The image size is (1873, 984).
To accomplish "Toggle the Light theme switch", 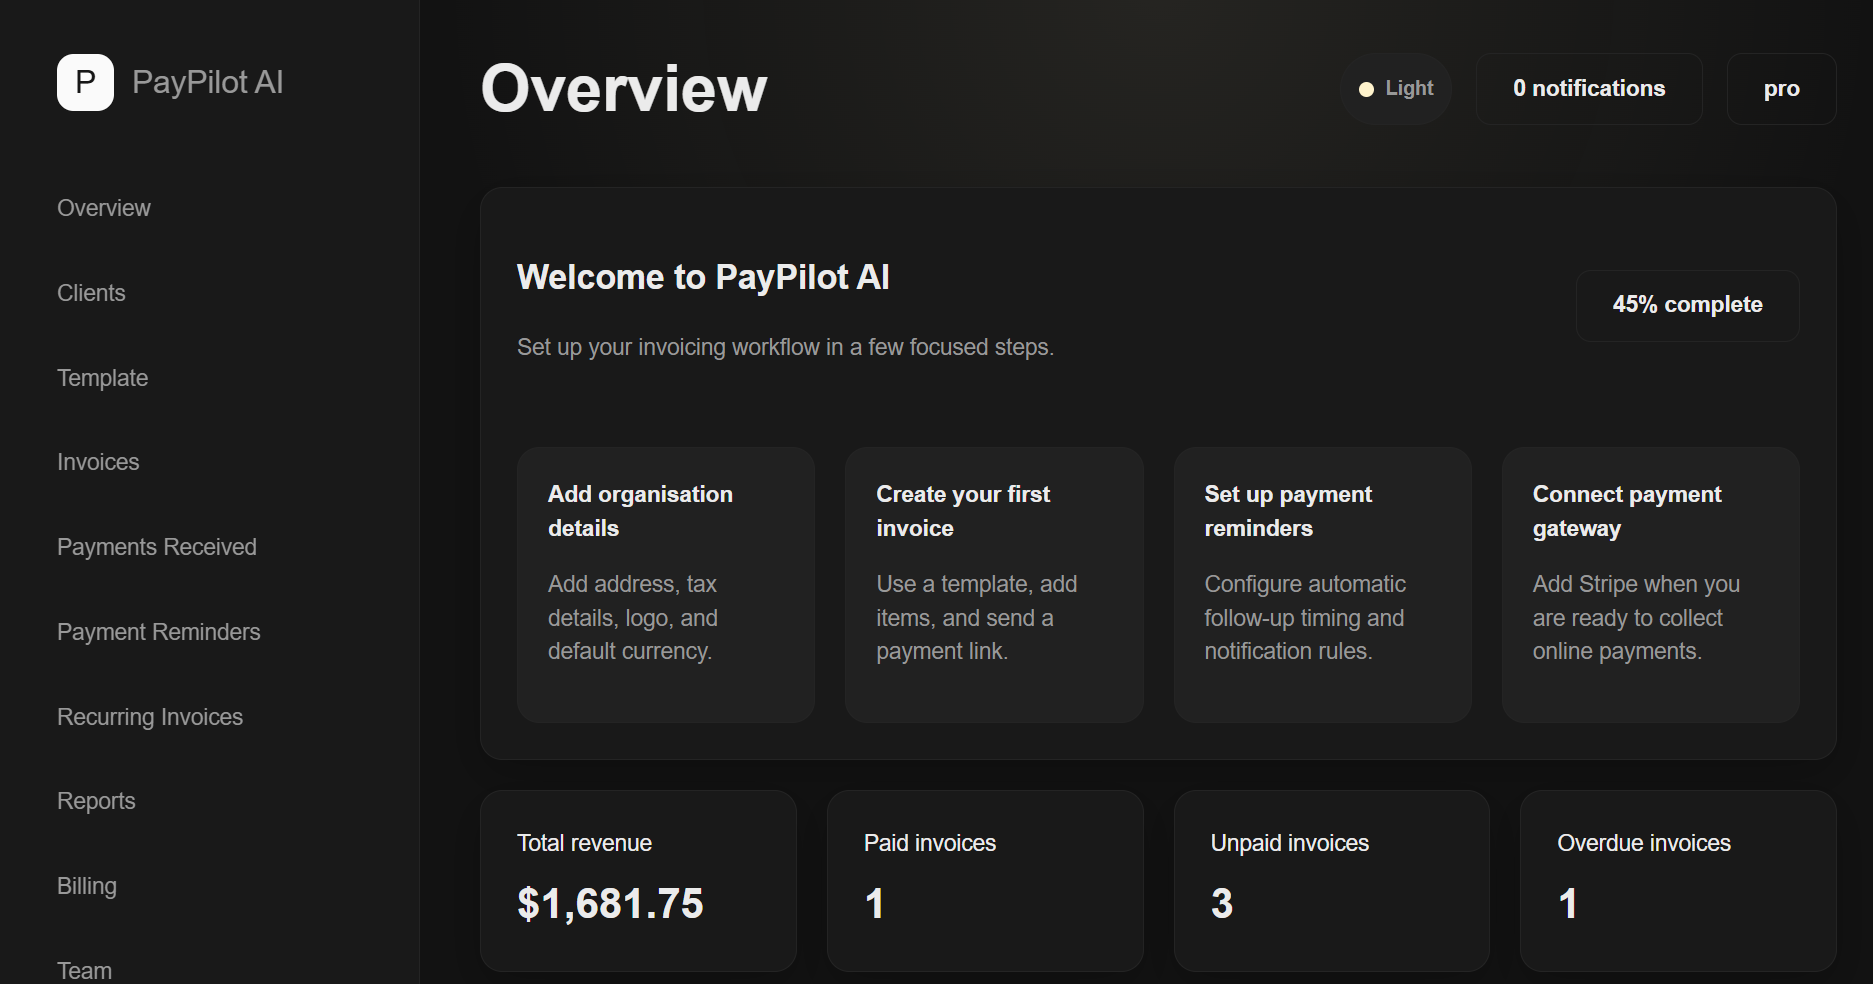I will (x=1396, y=89).
